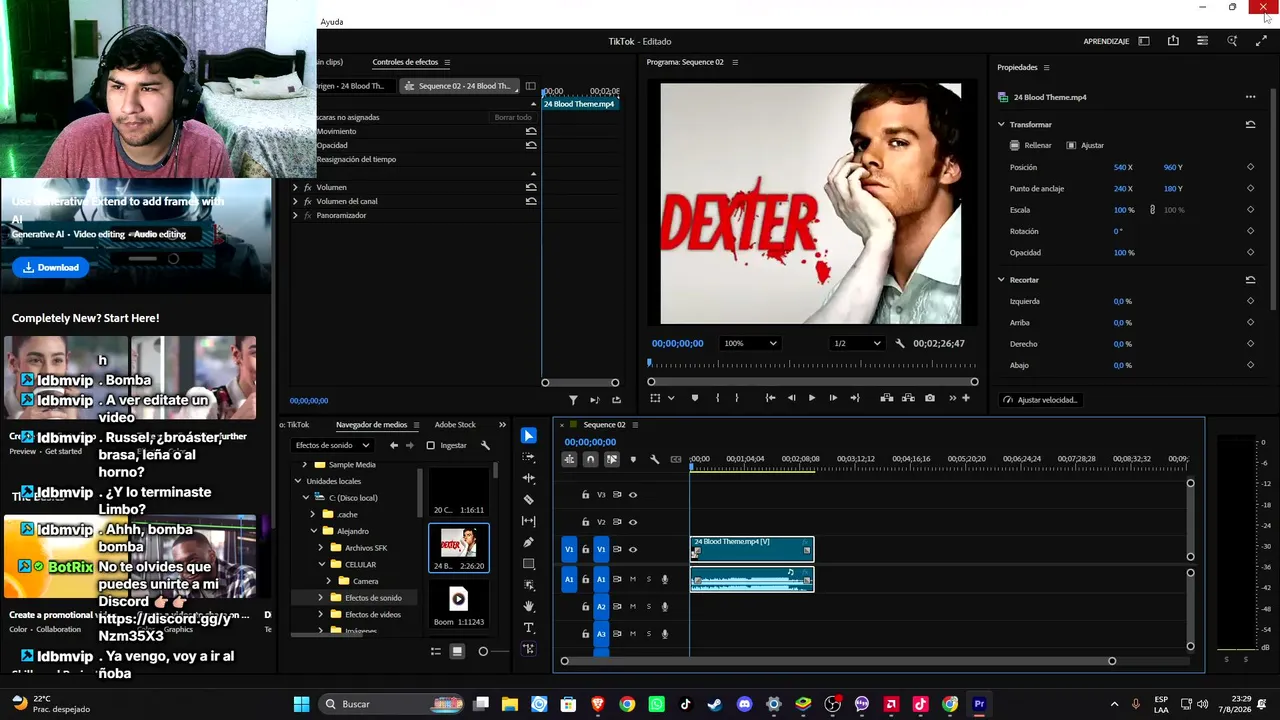Open the APRENDIZAJE workspace

tap(1106, 41)
